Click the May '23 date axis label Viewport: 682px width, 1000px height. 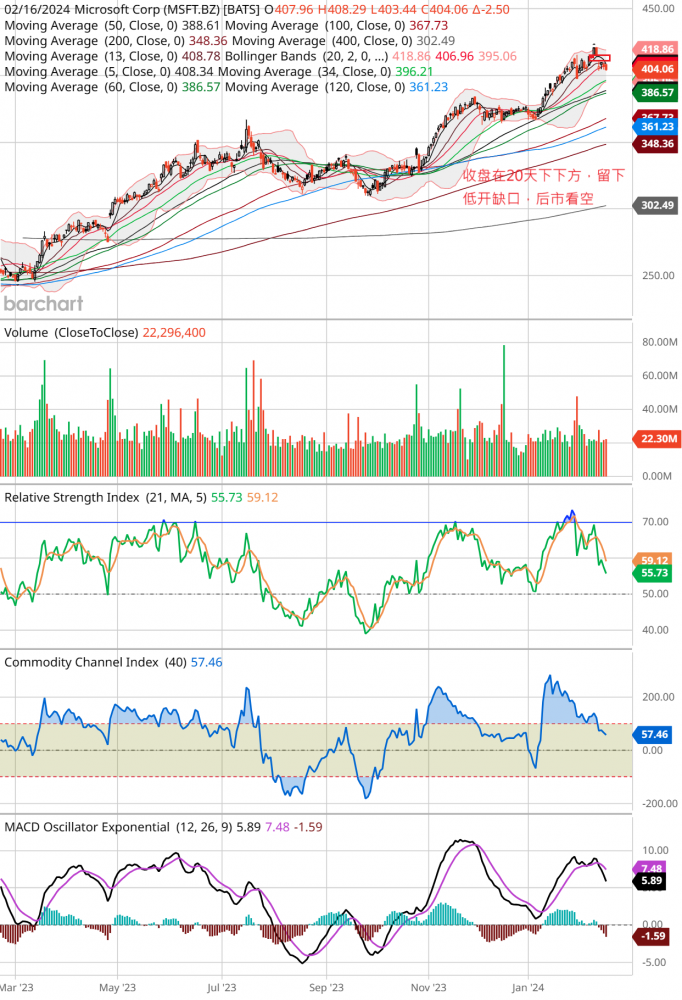[117, 987]
